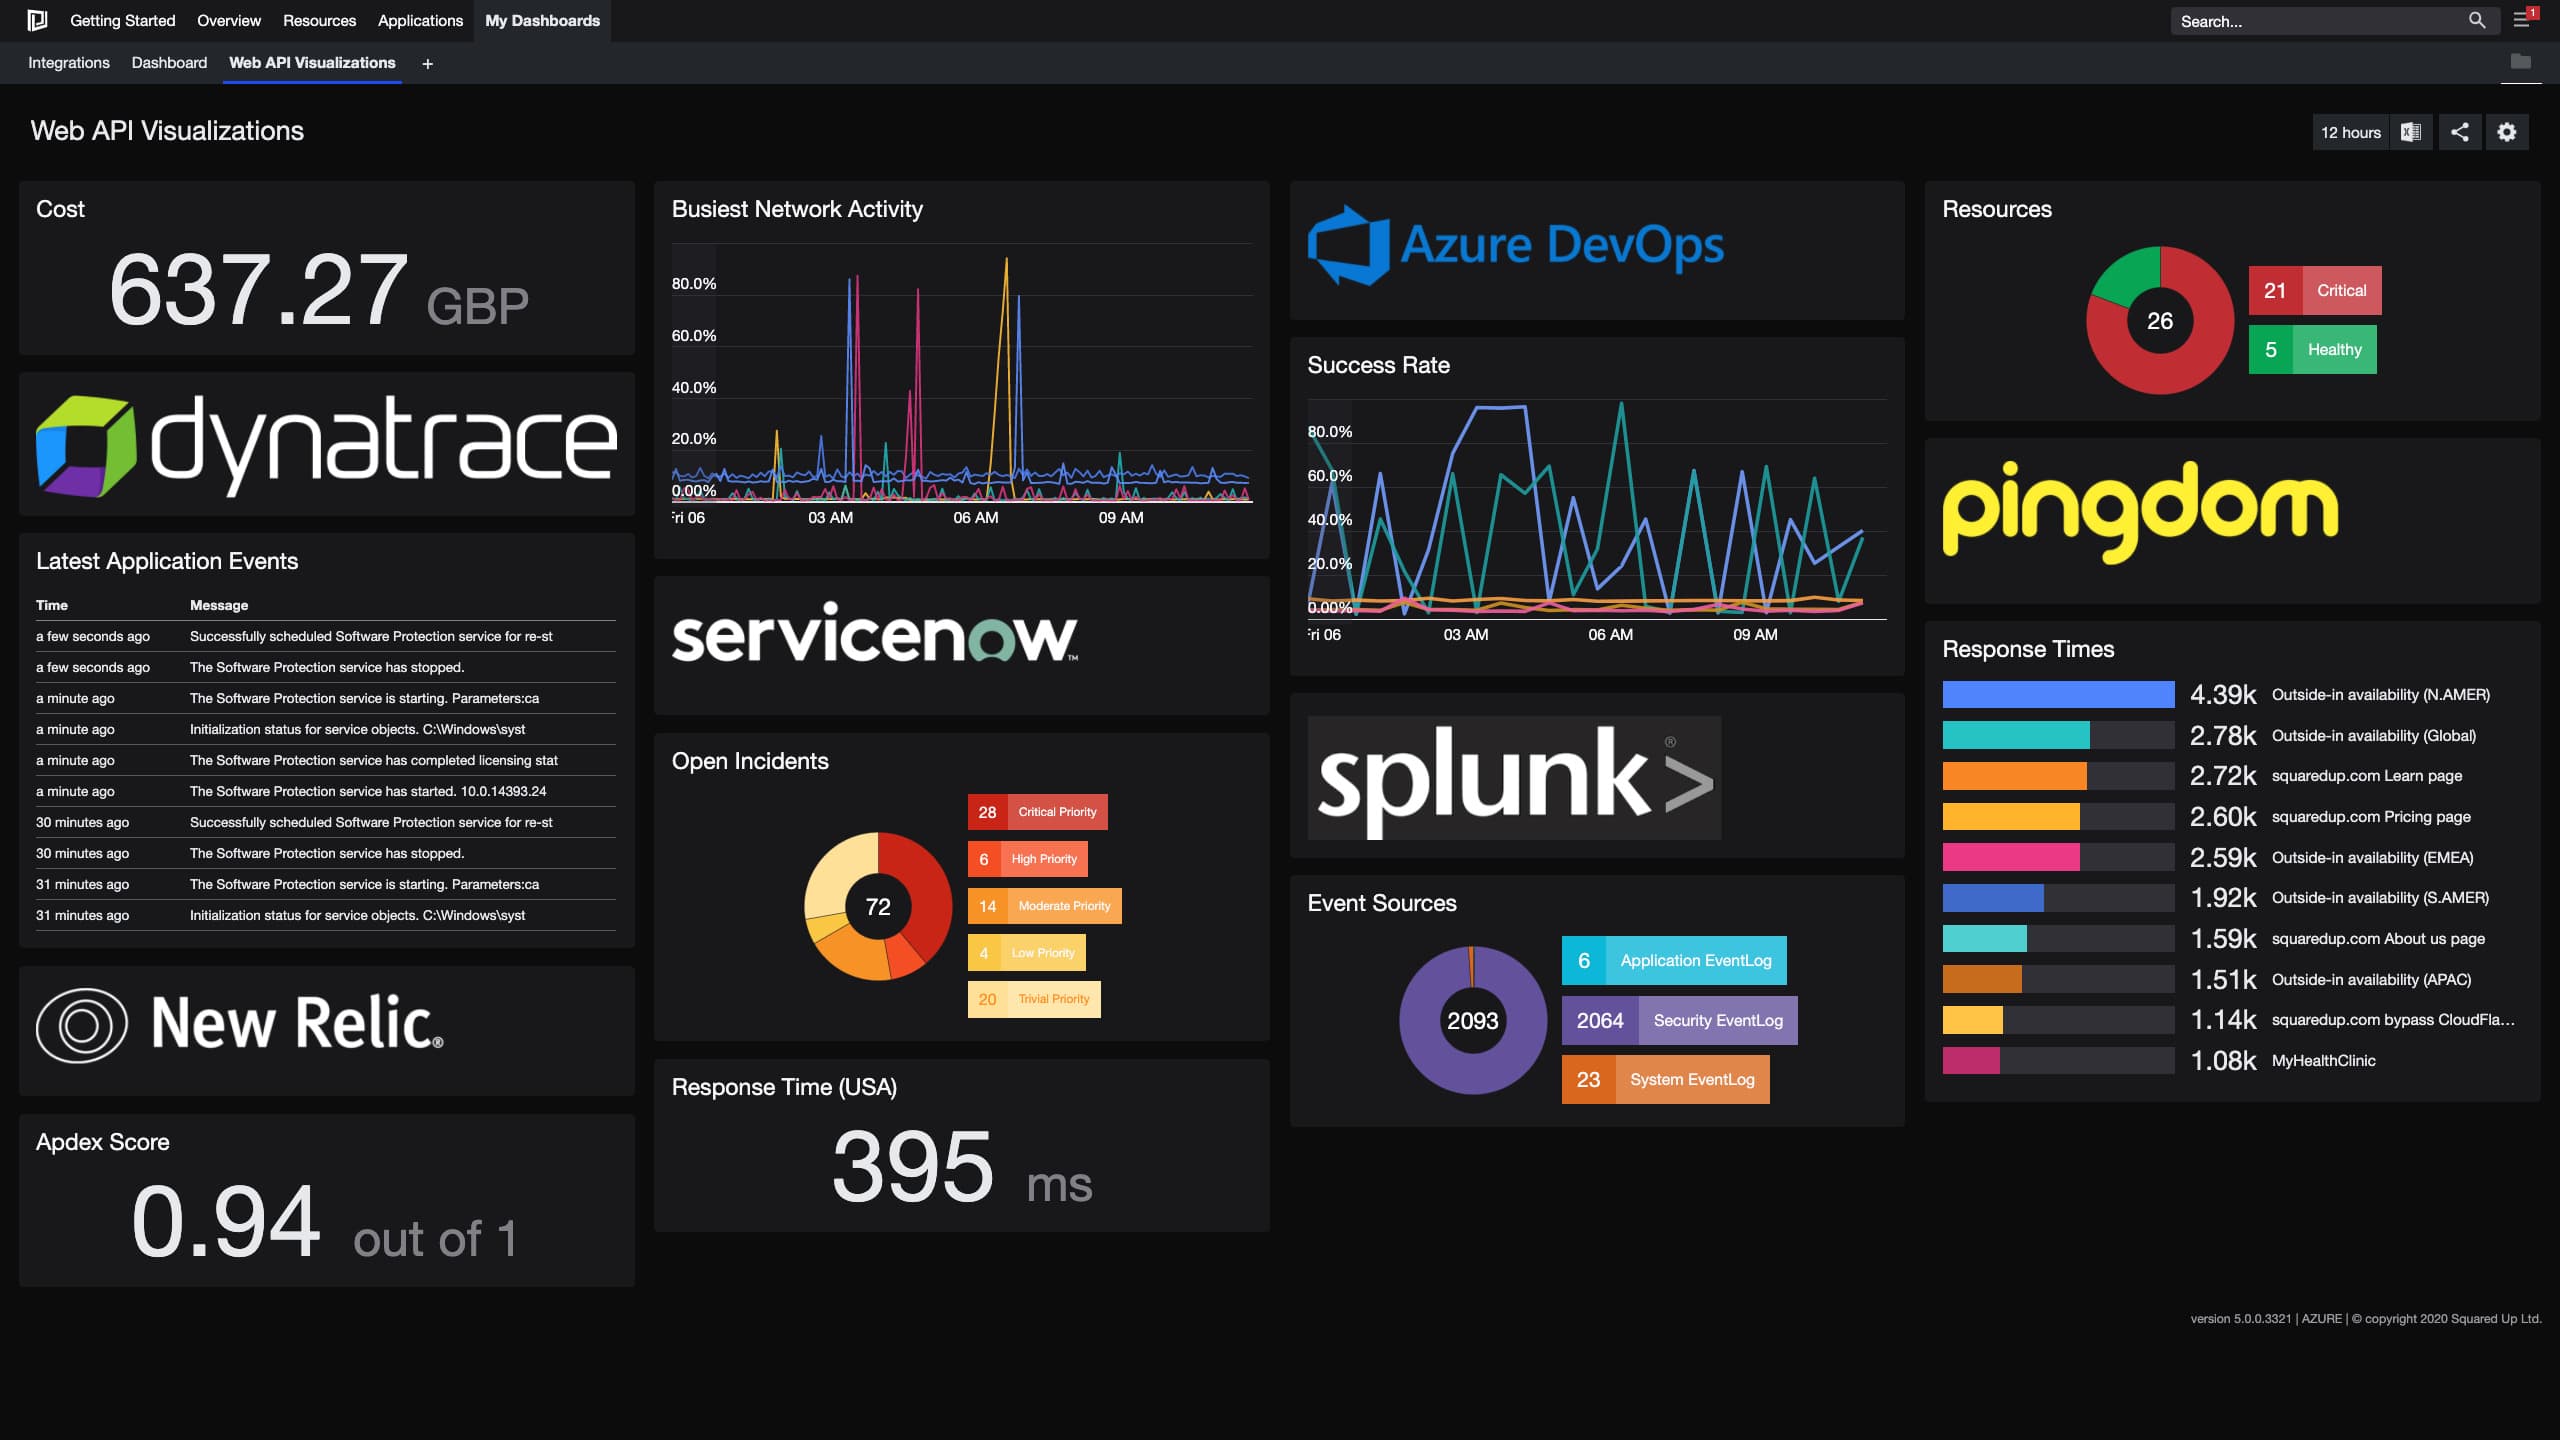Click the Latest Application Events title

(167, 561)
